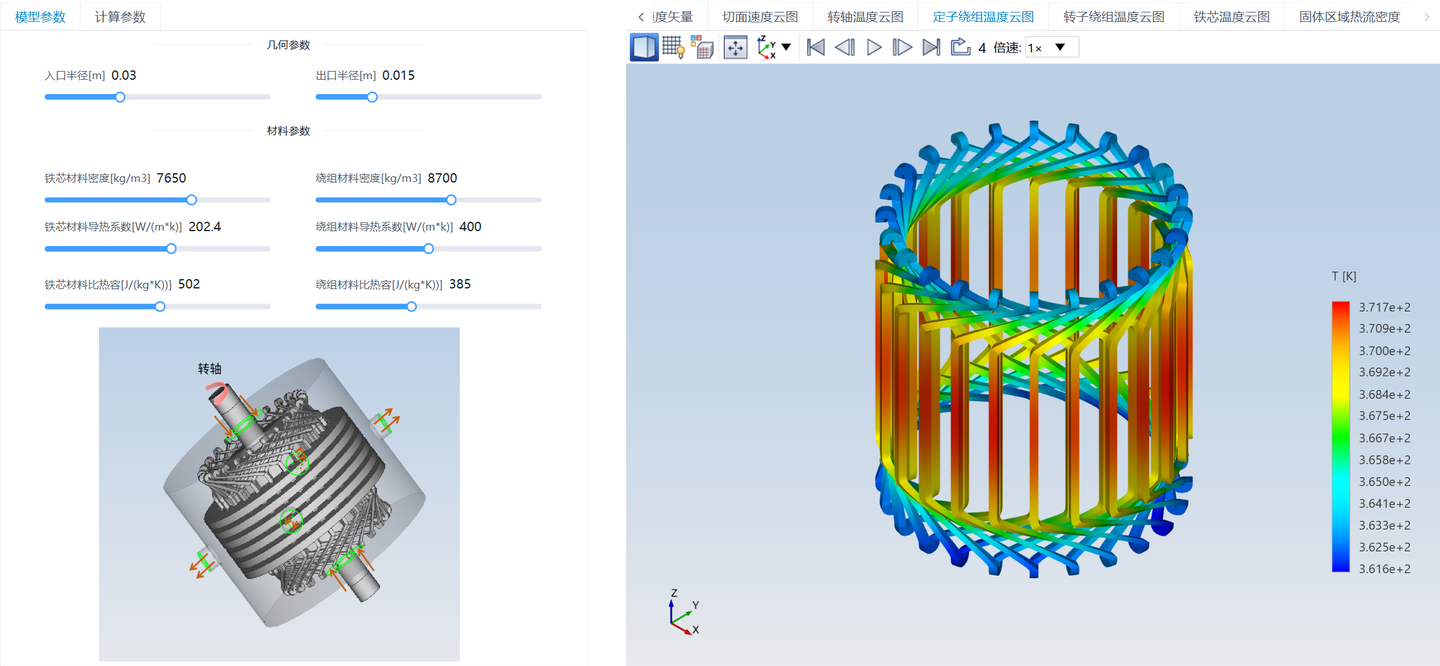This screenshot has height=666, width=1440.
Task: Step back one animation frame
Action: click(x=845, y=47)
